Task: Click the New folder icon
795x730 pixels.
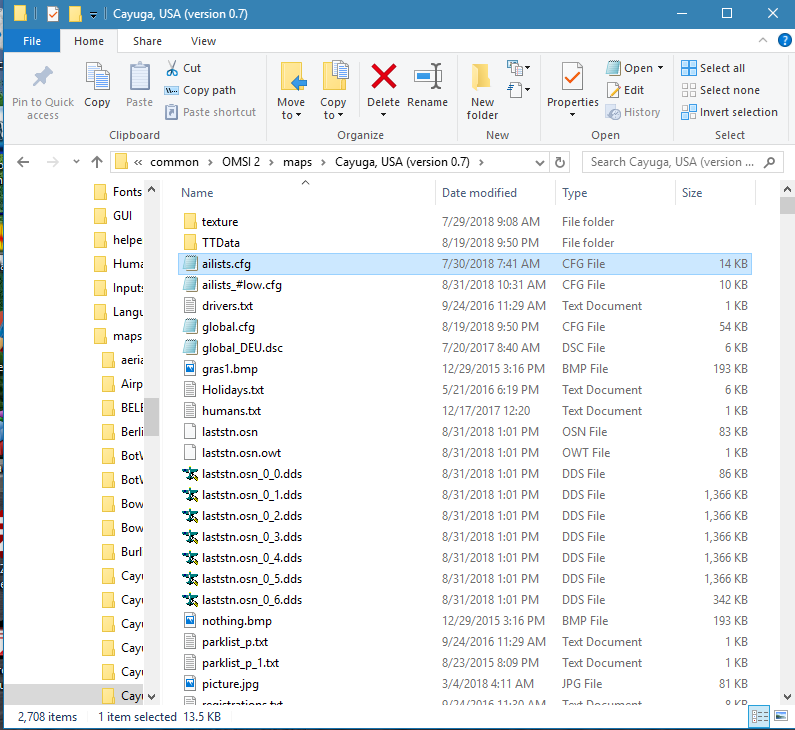Action: (x=482, y=78)
